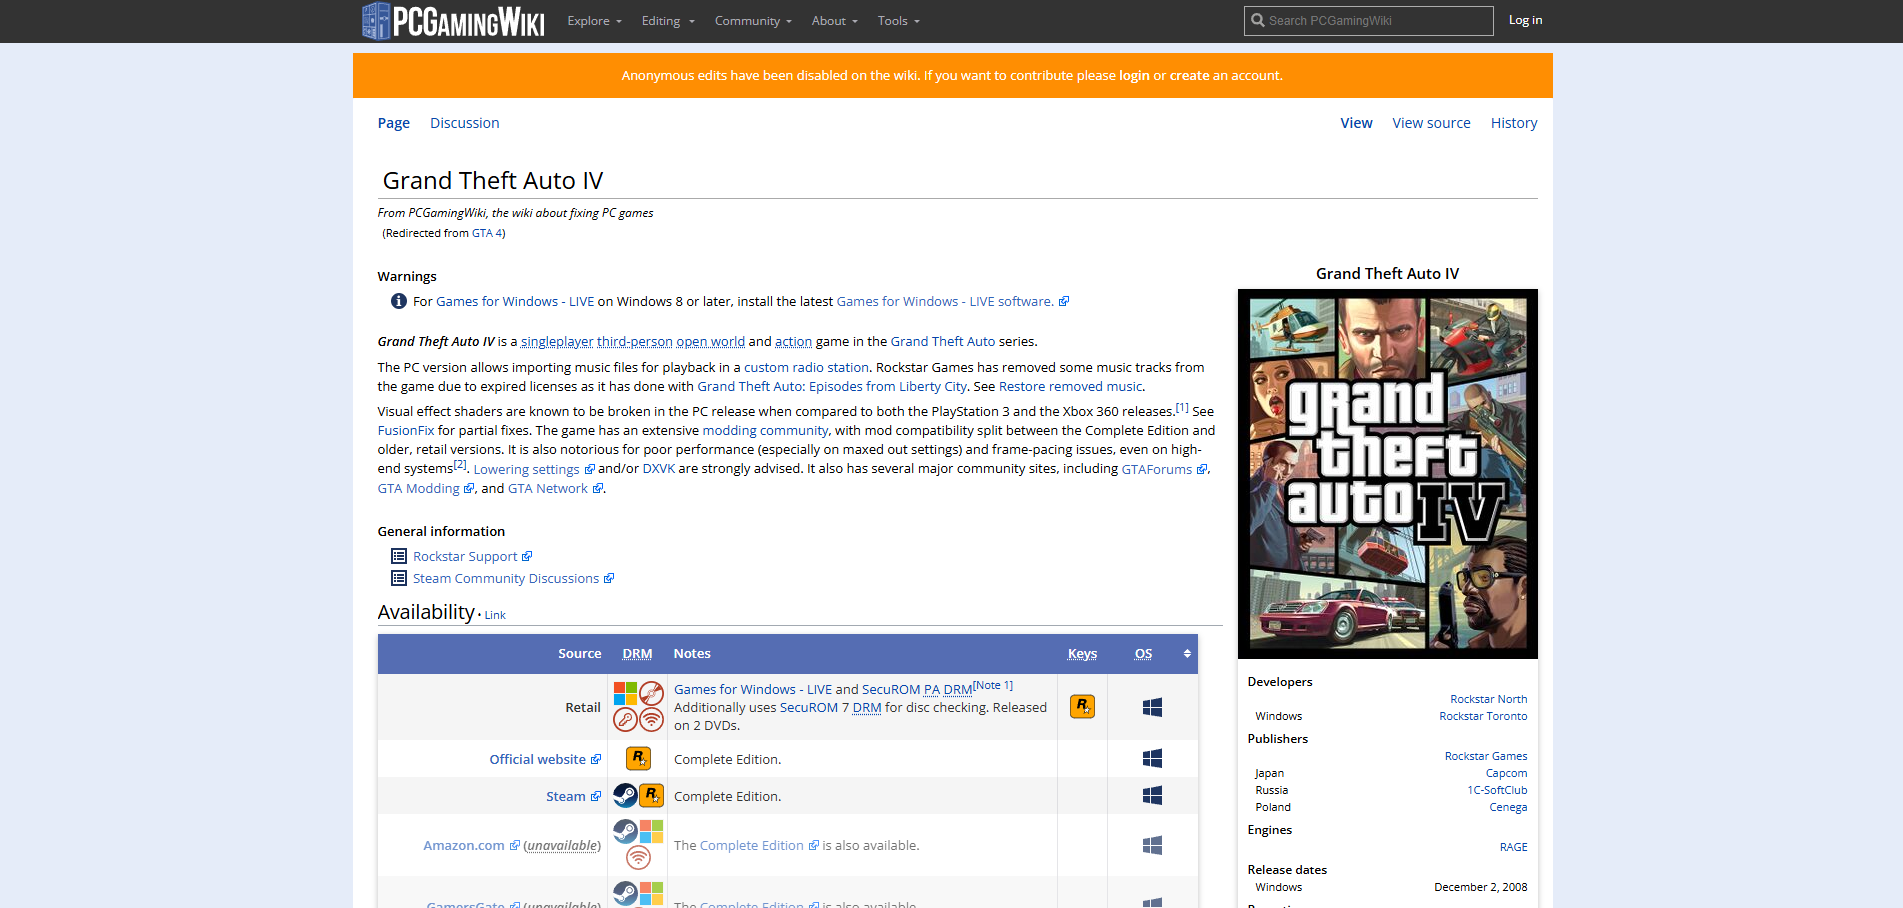Click the Steam Community Discussions list icon
The width and height of the screenshot is (1903, 908).
point(399,578)
